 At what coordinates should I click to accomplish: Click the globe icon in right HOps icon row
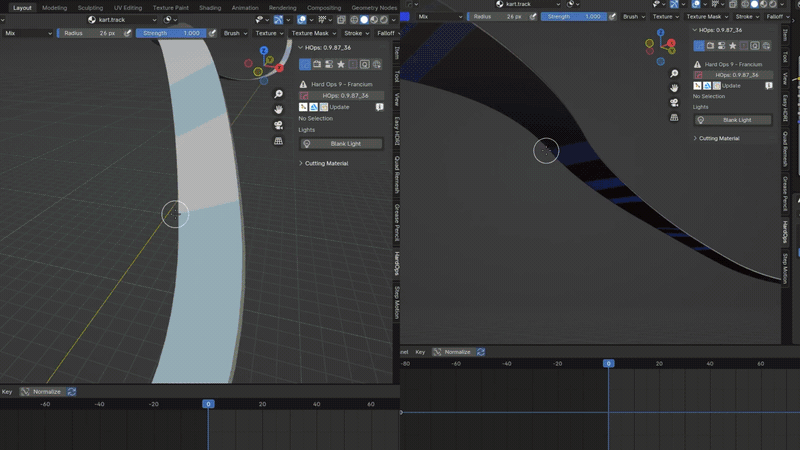click(766, 46)
